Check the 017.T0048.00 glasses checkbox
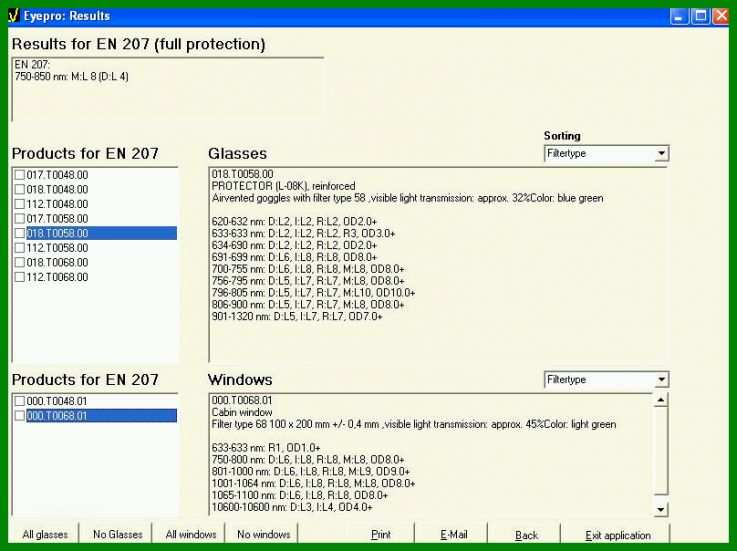Viewport: 737px width, 551px height. point(20,175)
